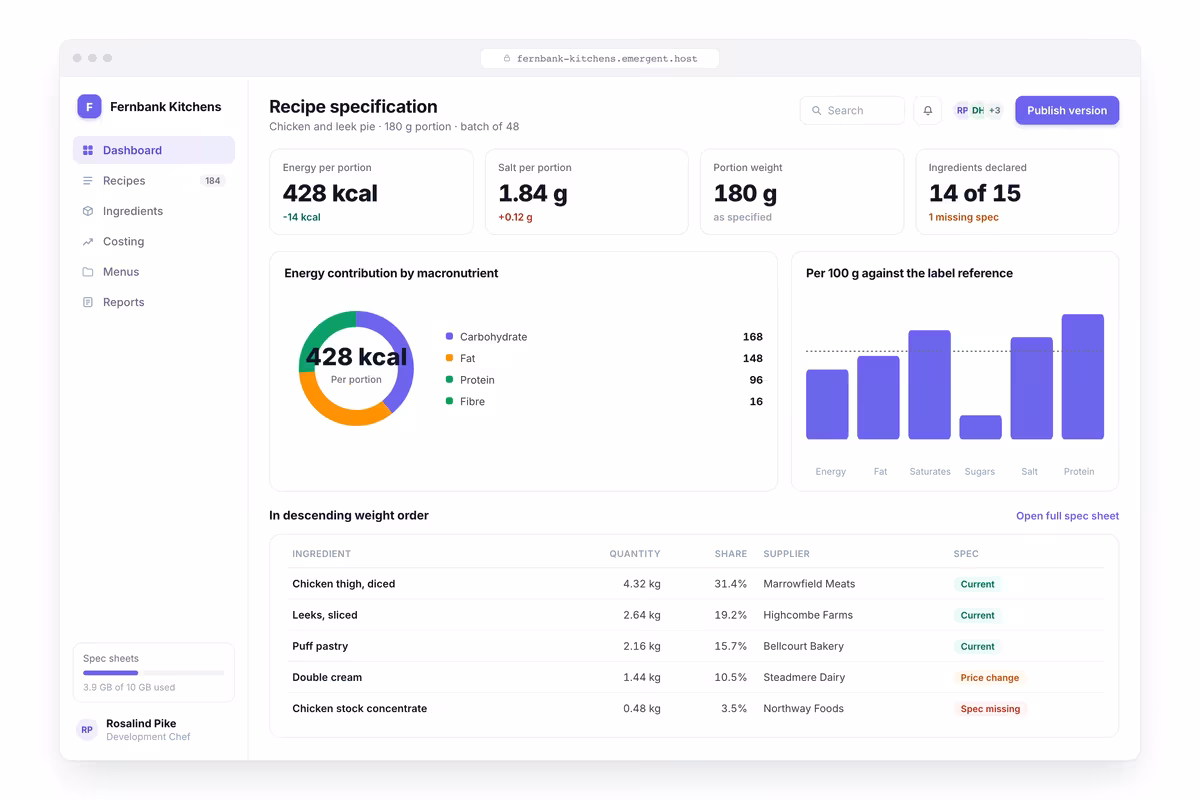This screenshot has height=800, width=1200.
Task: Click the Spec missing badge
Action: [x=990, y=709]
